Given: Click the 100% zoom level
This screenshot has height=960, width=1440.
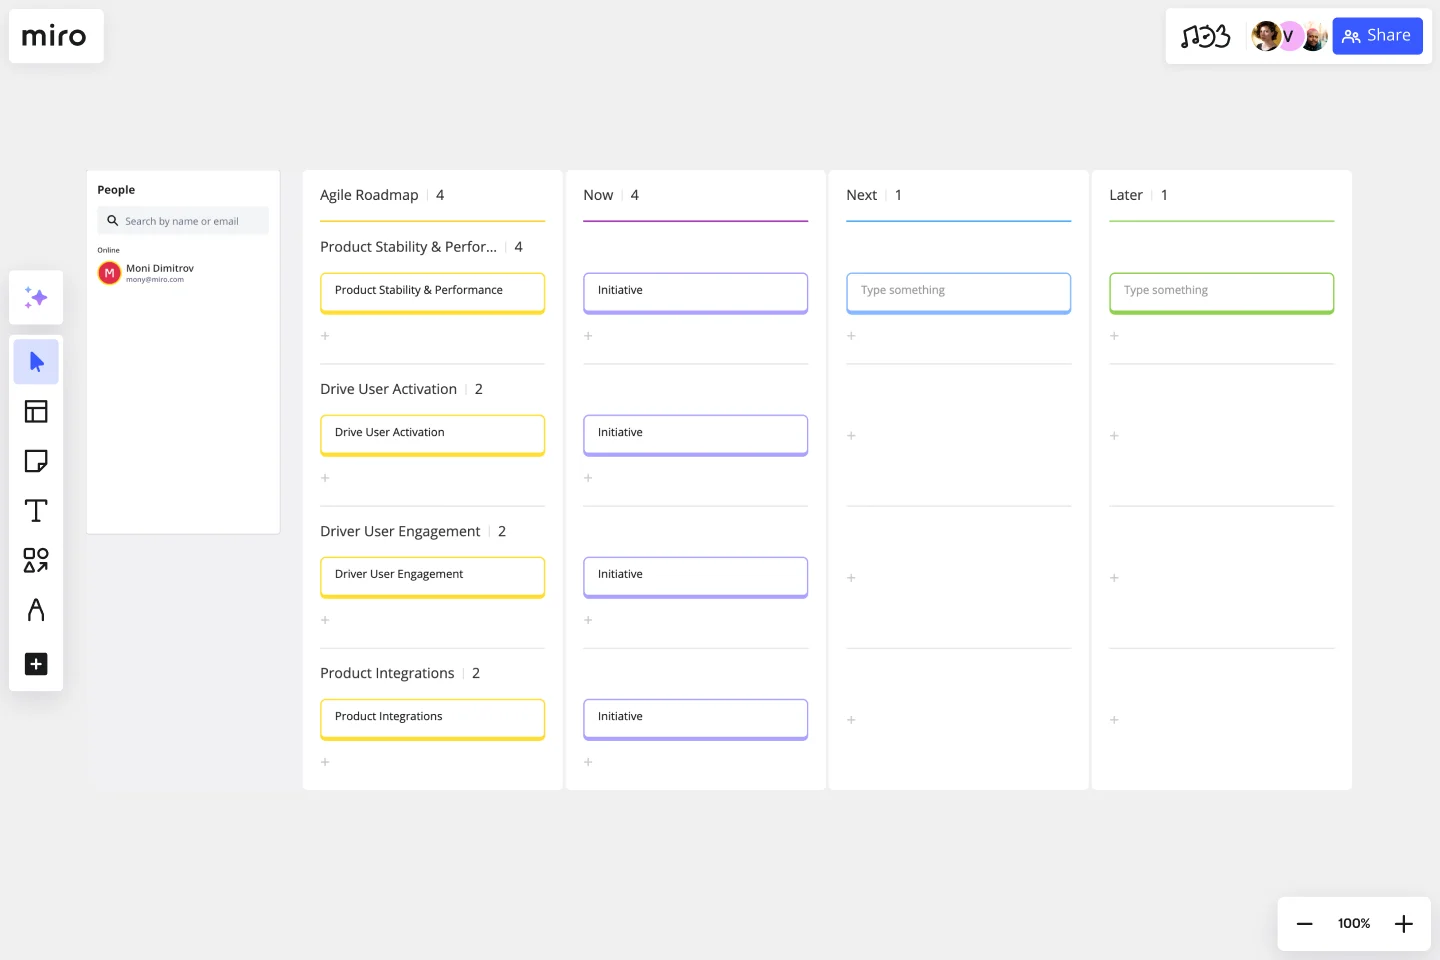Looking at the screenshot, I should pyautogui.click(x=1354, y=924).
